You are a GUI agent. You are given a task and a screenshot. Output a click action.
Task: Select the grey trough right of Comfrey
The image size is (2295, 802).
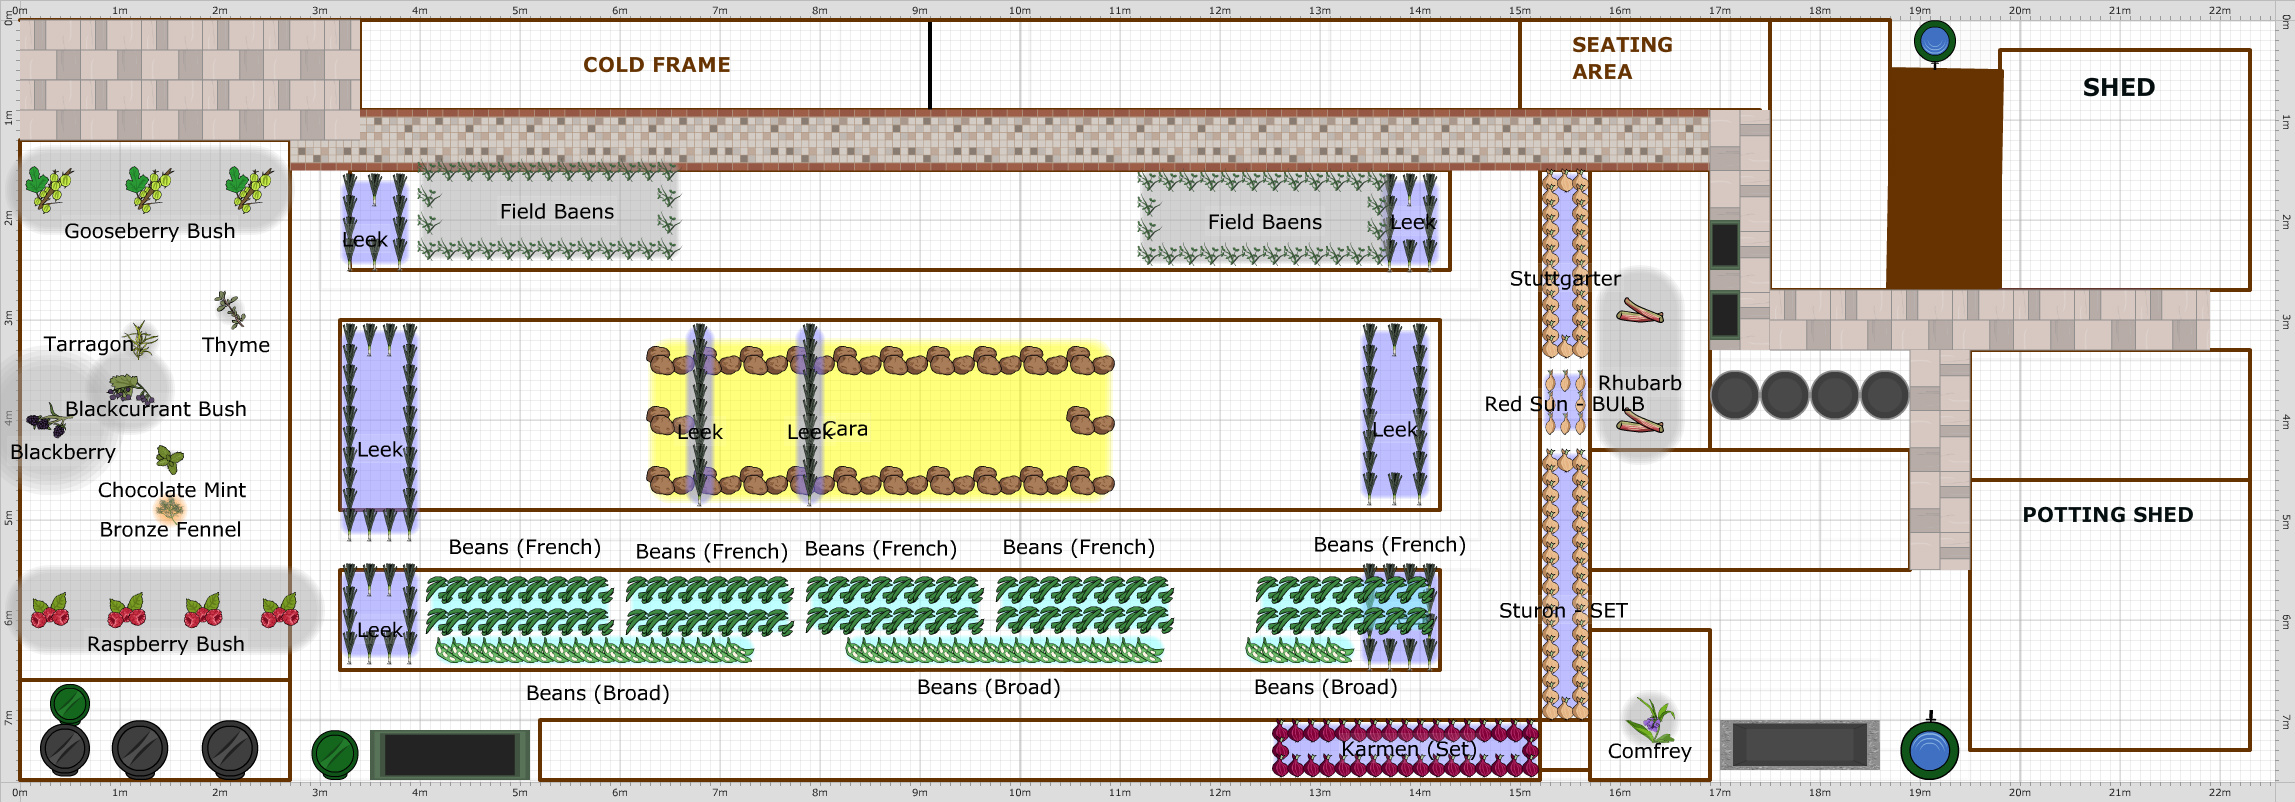(x=1800, y=745)
